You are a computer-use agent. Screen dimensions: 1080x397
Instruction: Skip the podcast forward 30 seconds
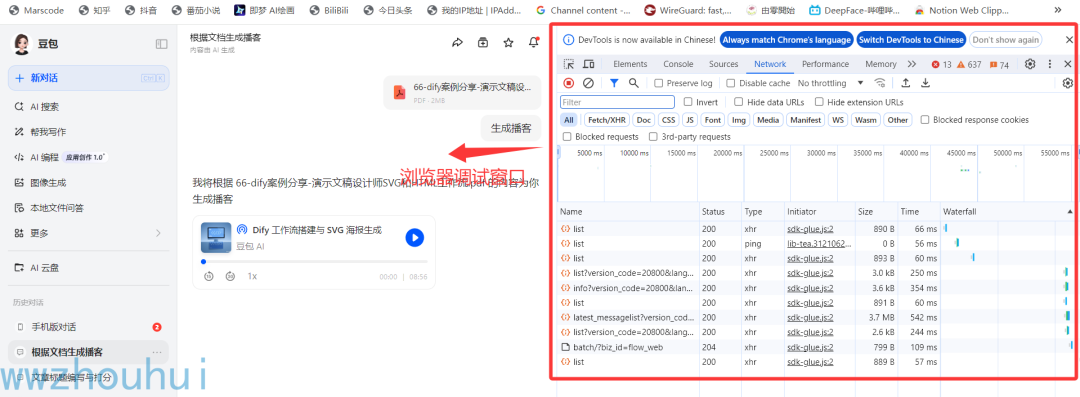pos(231,276)
